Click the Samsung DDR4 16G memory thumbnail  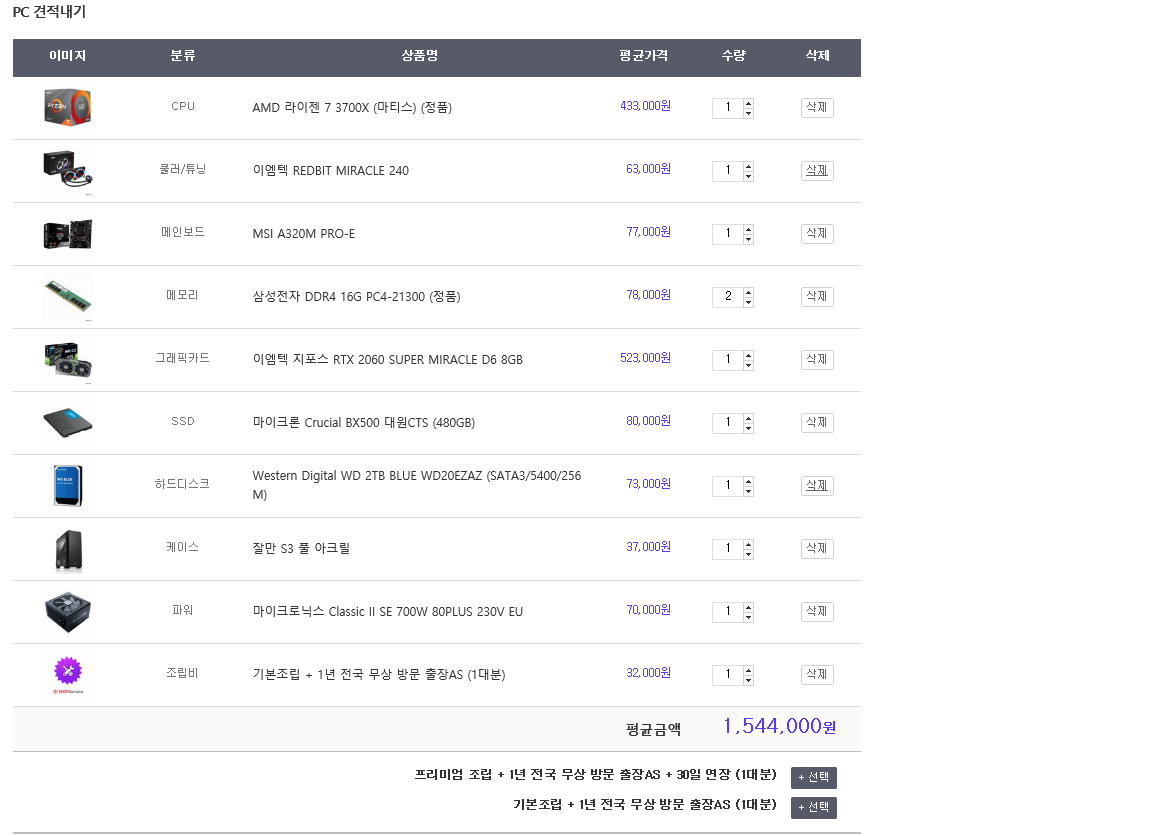[68, 297]
